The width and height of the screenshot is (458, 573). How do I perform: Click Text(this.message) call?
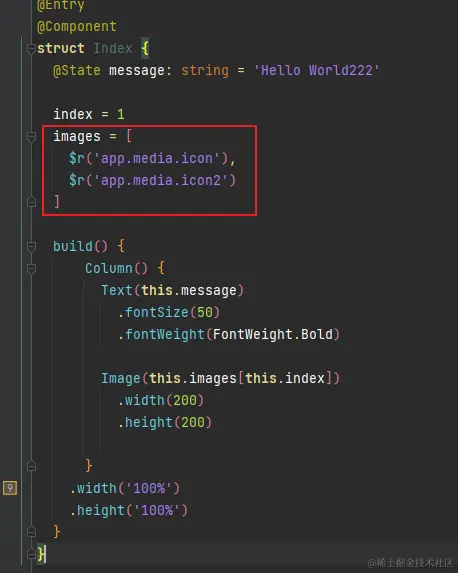[173, 291]
